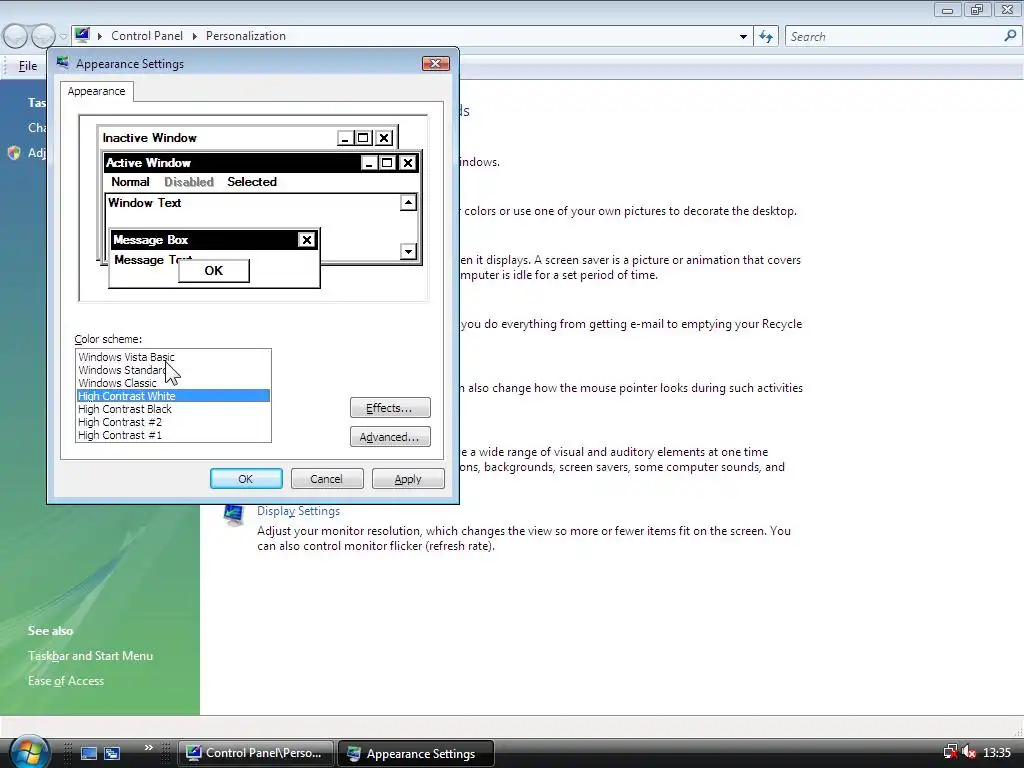Screen dimensions: 1024x768
Task: Click preview Message Box close X
Action: click(306, 240)
